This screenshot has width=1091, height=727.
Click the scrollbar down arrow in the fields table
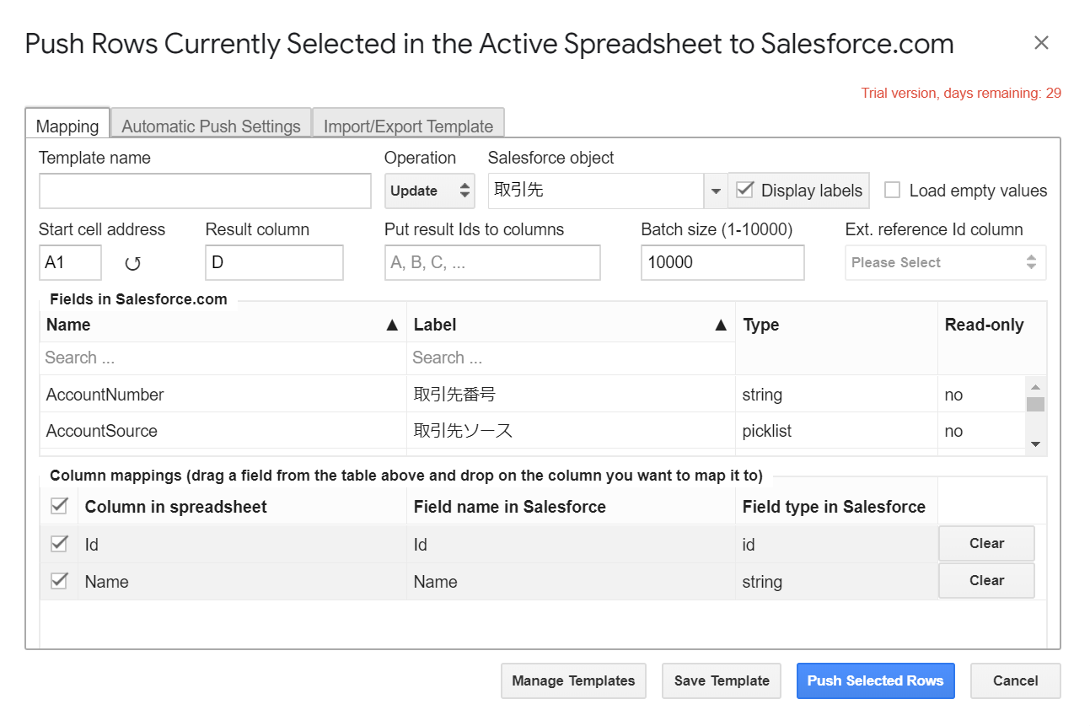(1037, 444)
